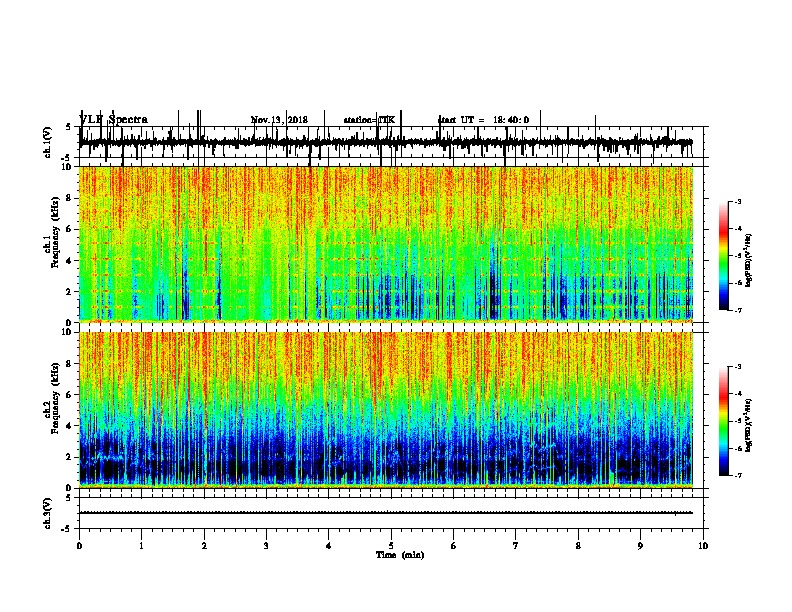Click the "8" kHz tick on ch.1 frequency axis
The height and width of the screenshot is (612, 792).
tap(69, 198)
